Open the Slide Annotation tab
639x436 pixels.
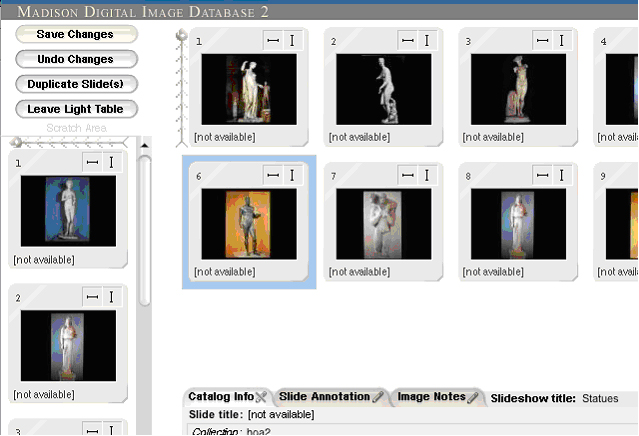331,396
